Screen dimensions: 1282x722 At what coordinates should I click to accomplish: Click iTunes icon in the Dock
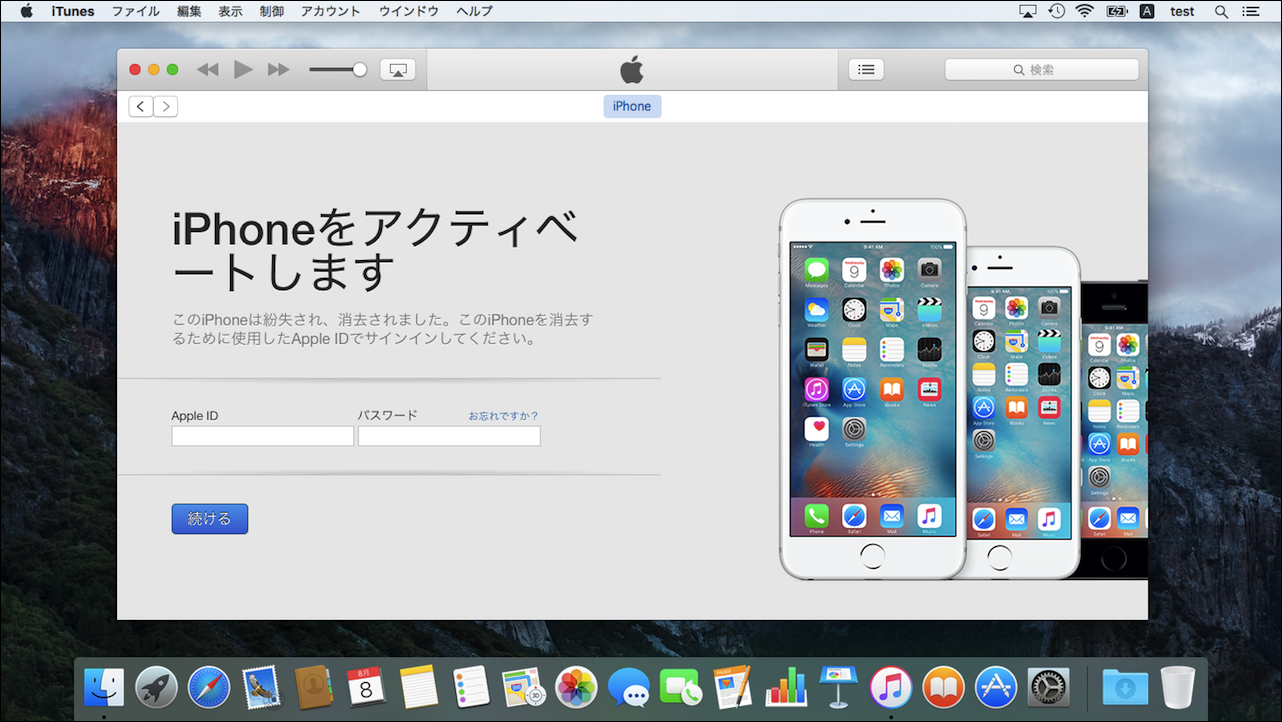point(891,687)
